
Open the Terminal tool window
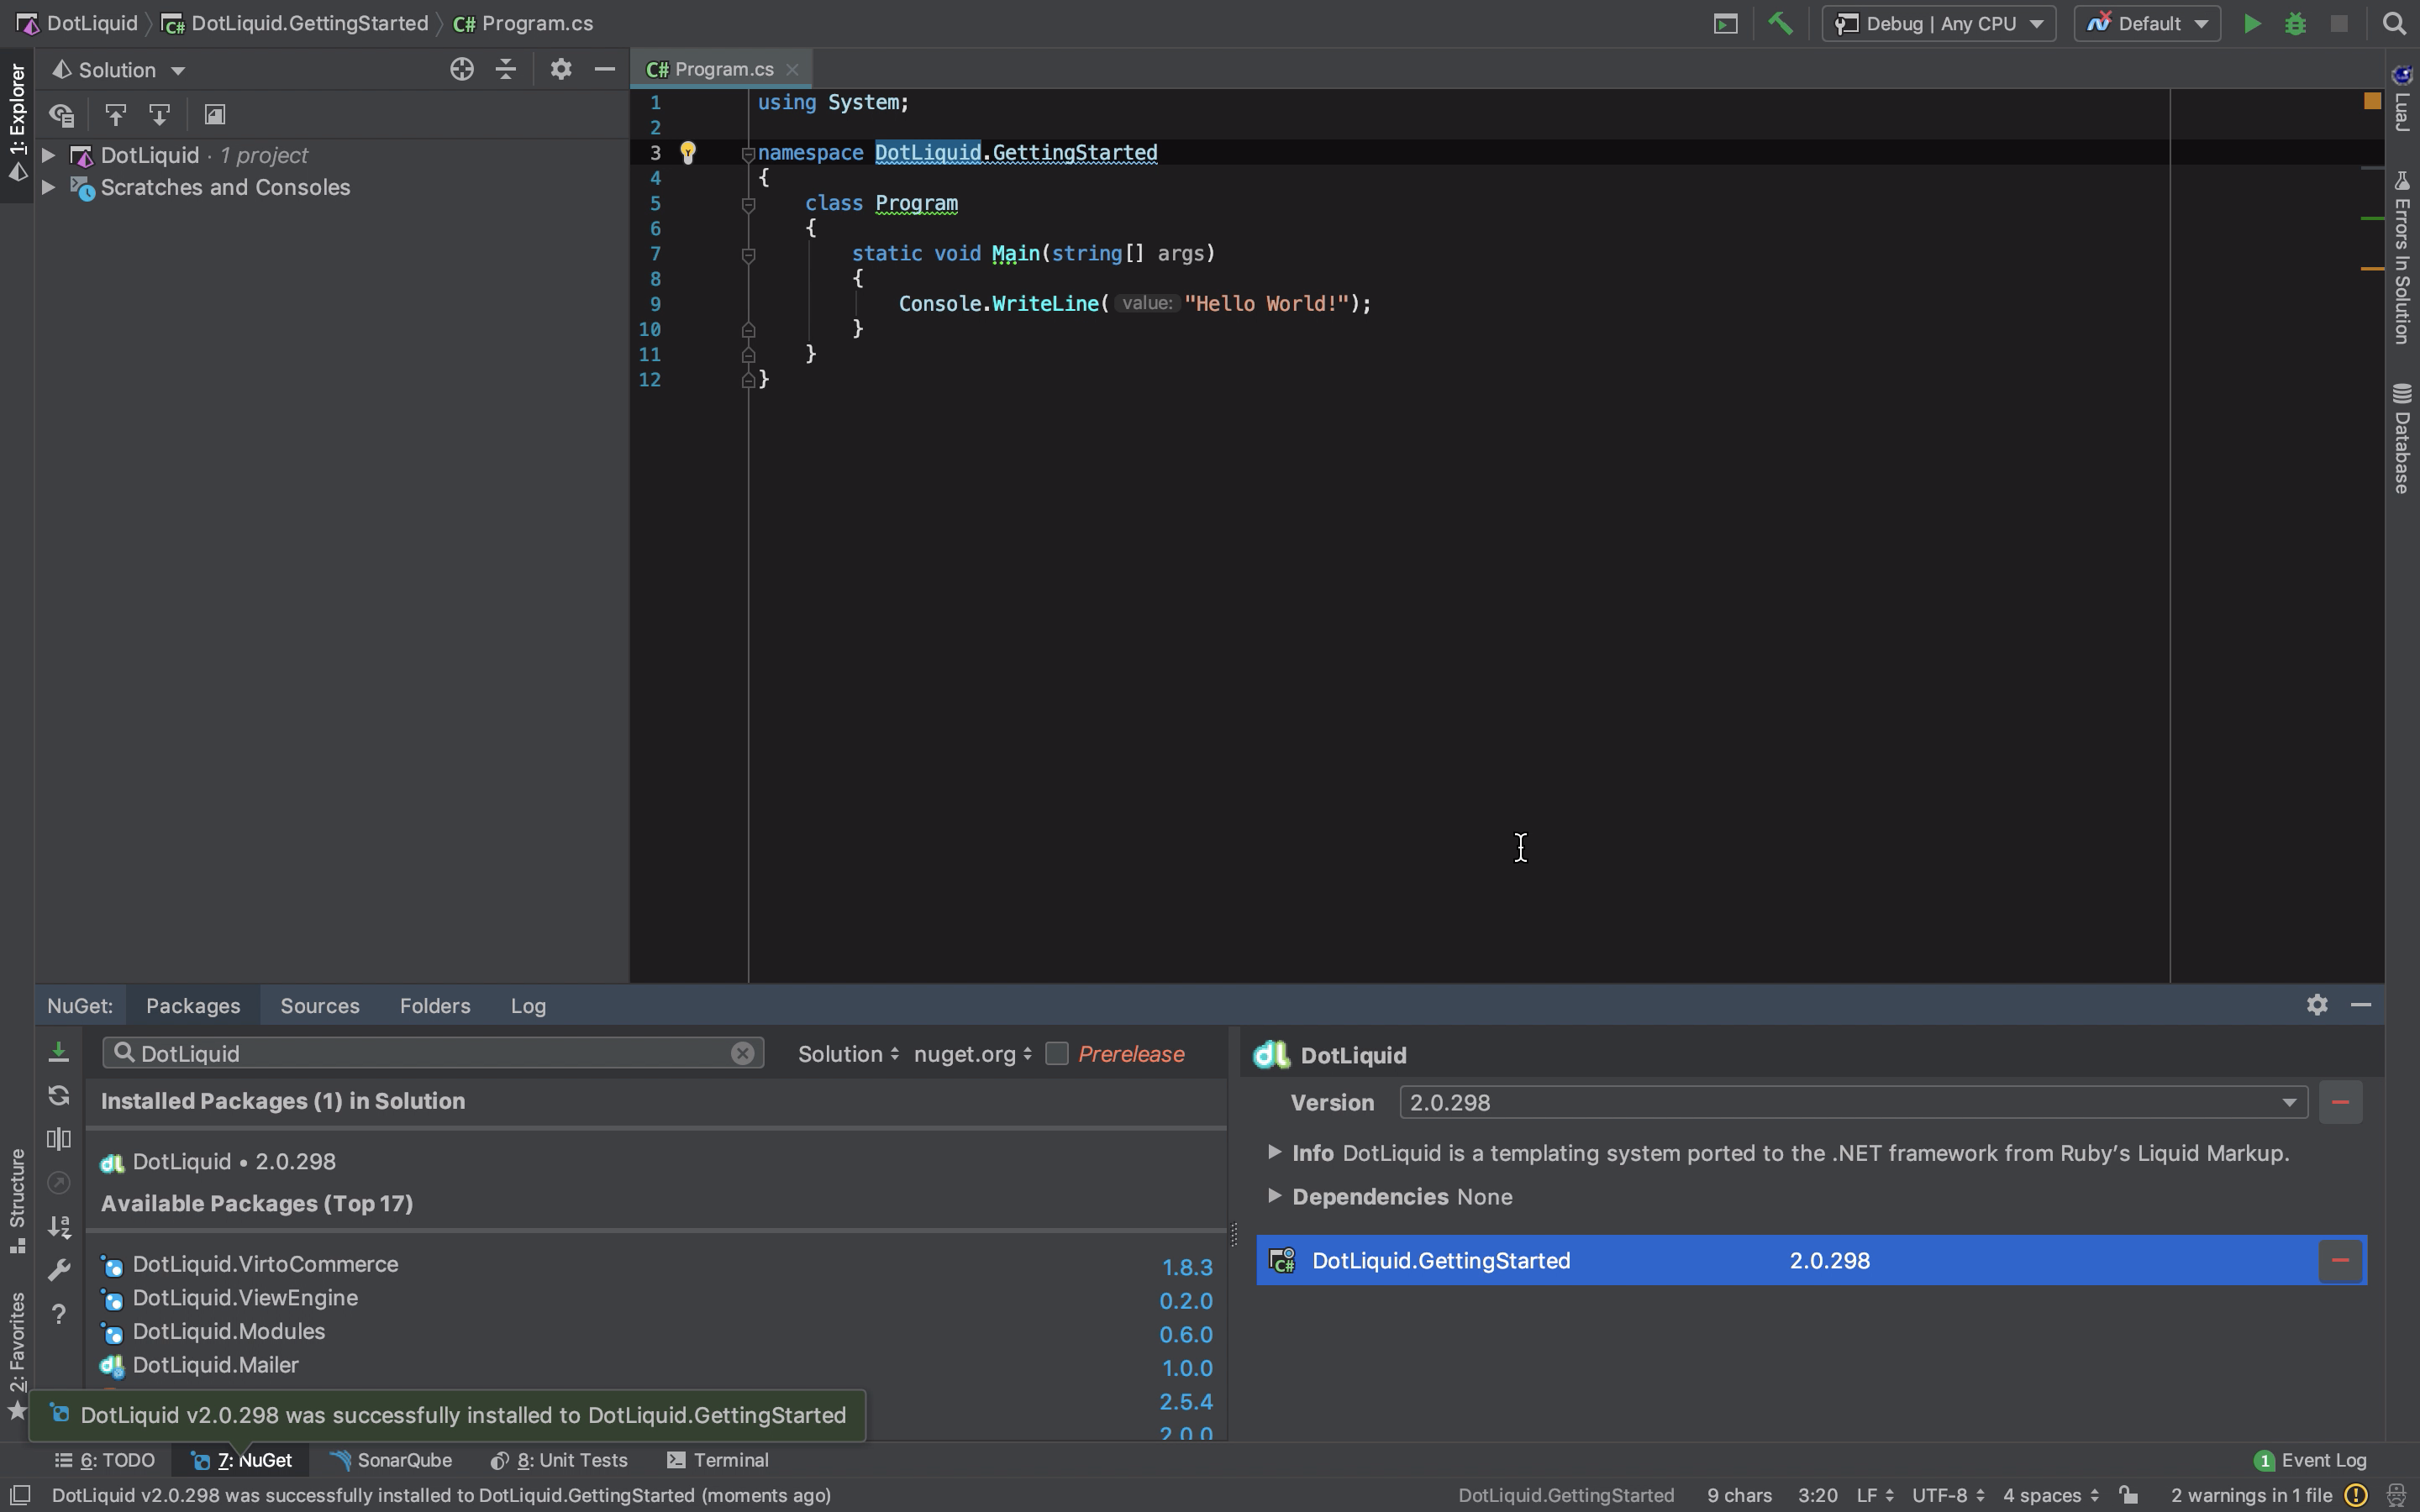click(x=718, y=1460)
